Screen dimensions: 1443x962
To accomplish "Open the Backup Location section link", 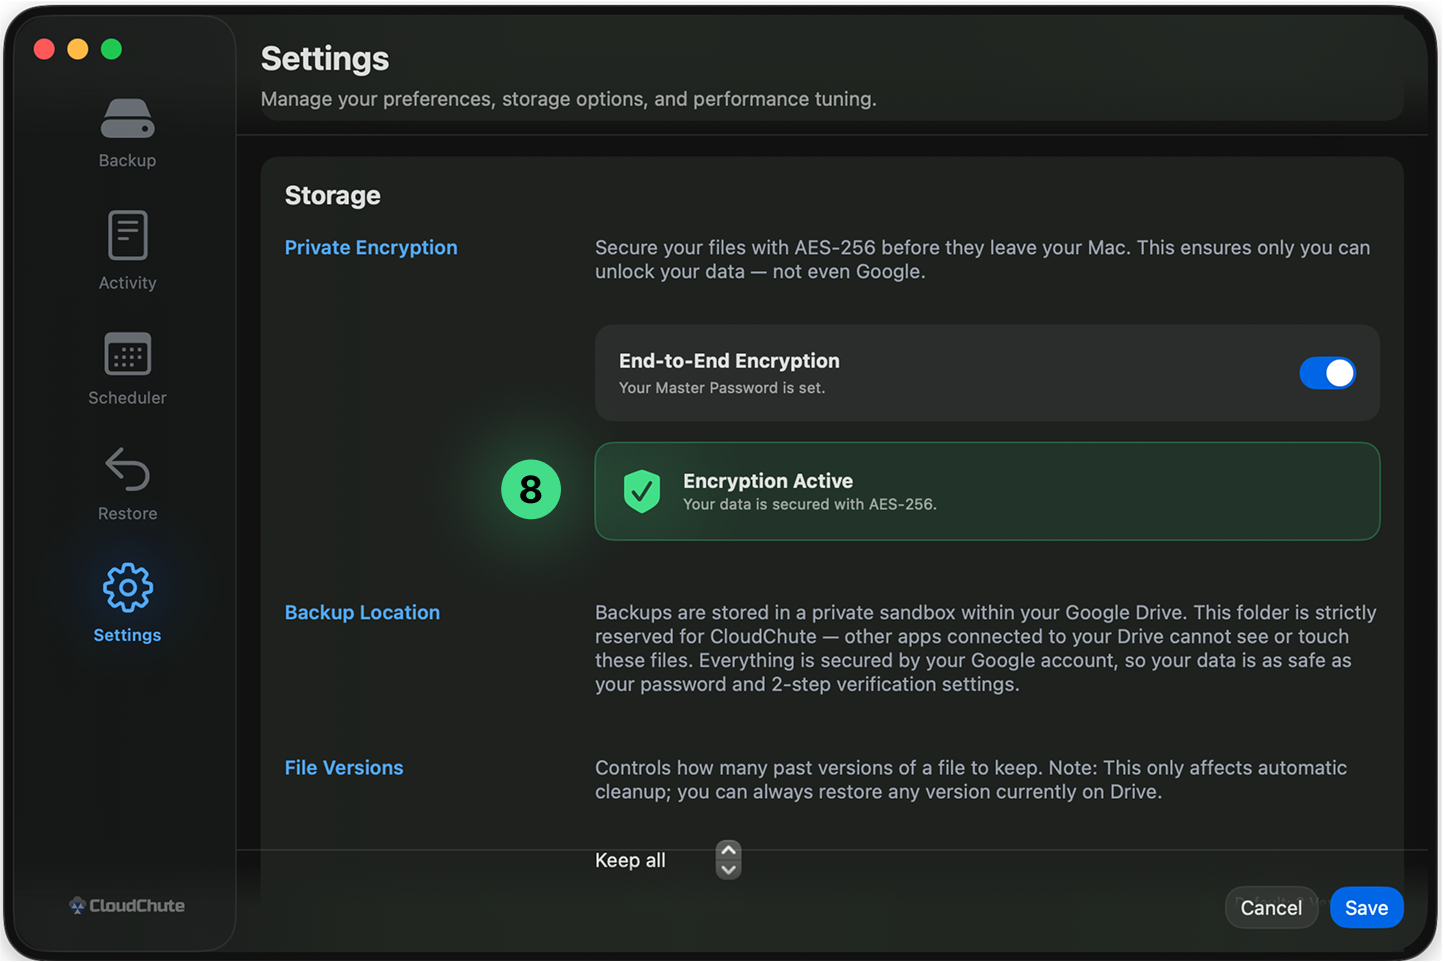I will [x=362, y=612].
